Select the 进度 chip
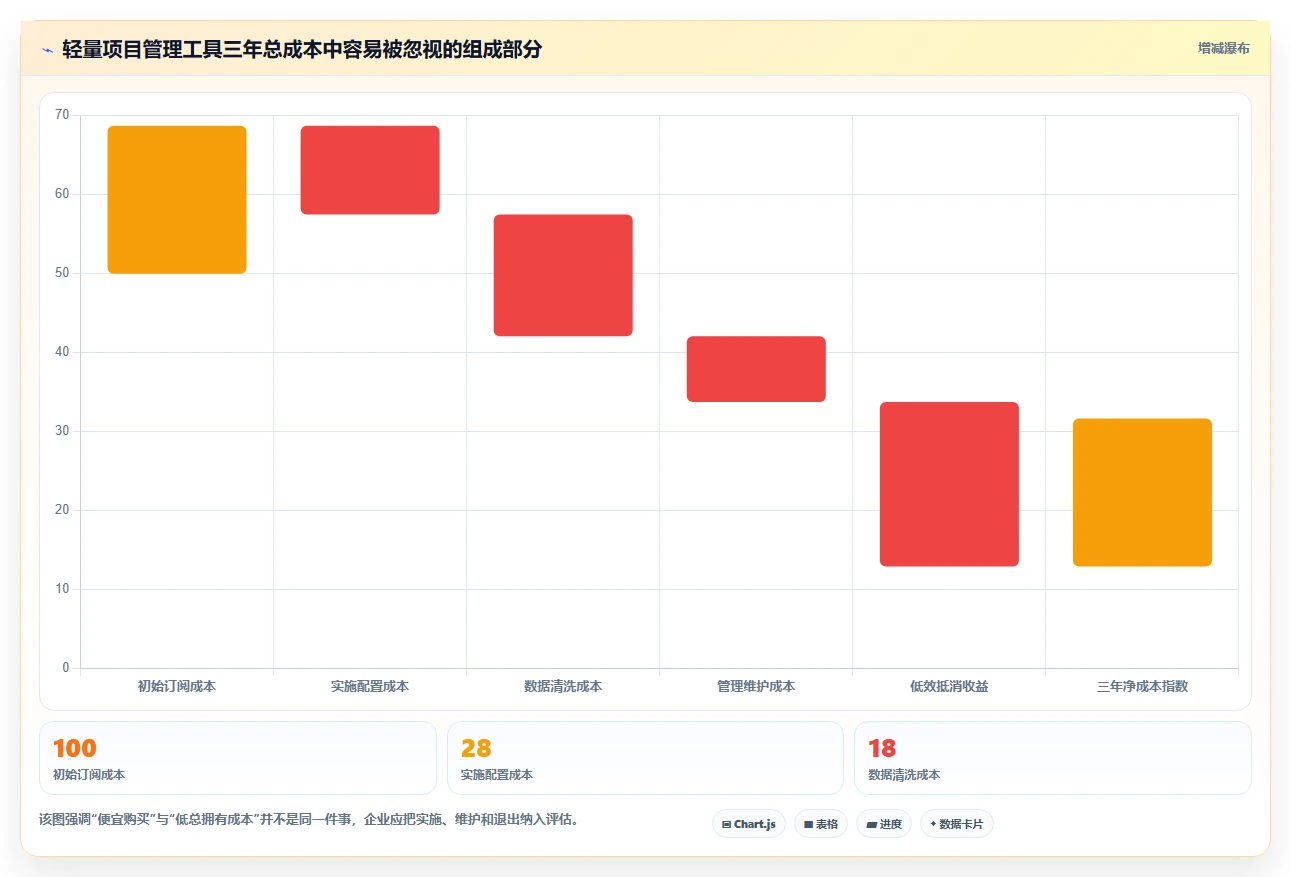Screen dimensions: 1291x877 coord(884,824)
